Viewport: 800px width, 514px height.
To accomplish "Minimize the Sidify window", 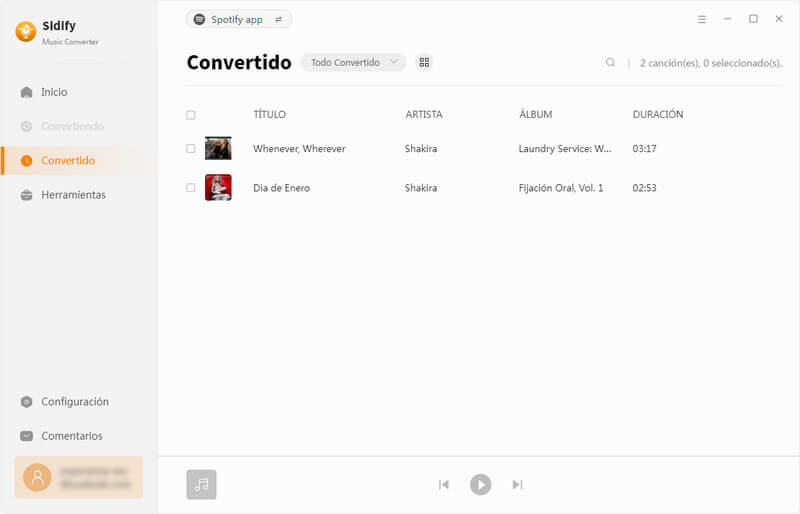I will point(728,19).
